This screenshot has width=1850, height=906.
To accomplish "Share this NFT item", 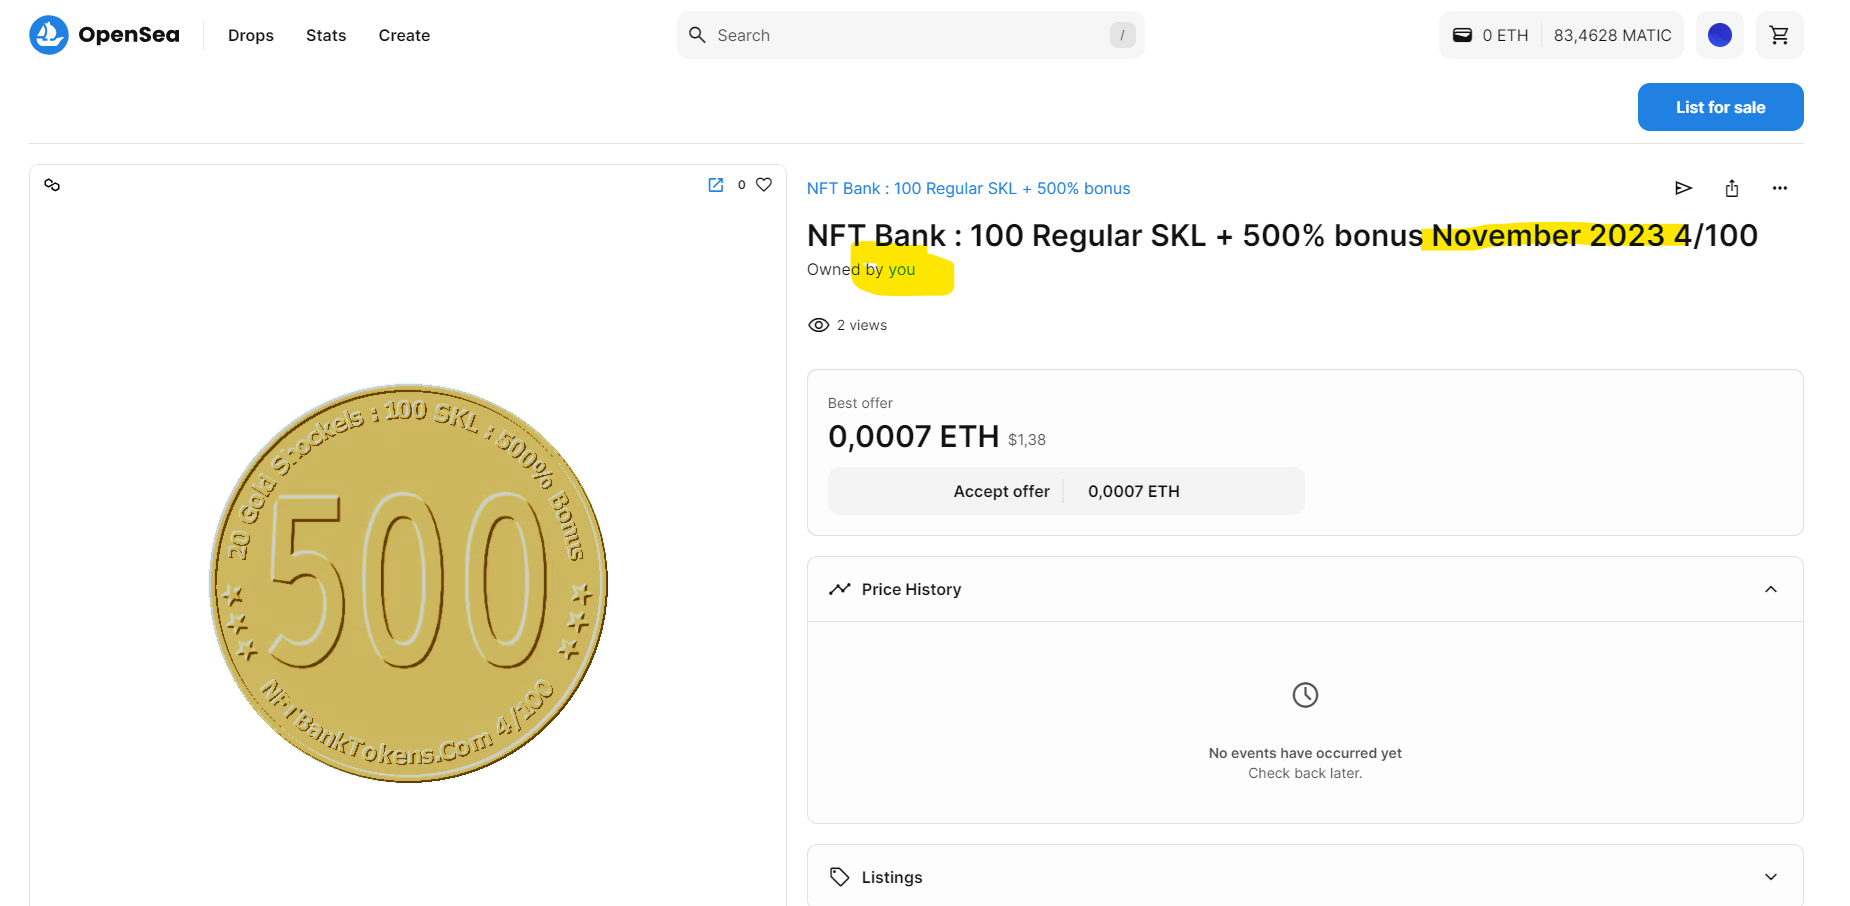I will tap(1732, 188).
